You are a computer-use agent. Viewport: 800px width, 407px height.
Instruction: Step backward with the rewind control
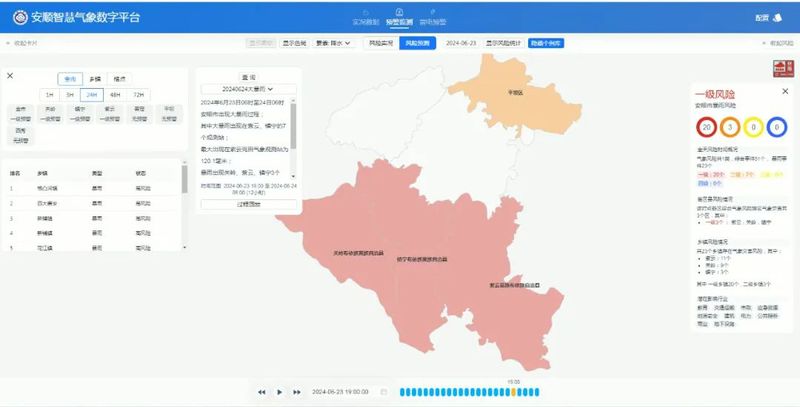[x=262, y=392]
